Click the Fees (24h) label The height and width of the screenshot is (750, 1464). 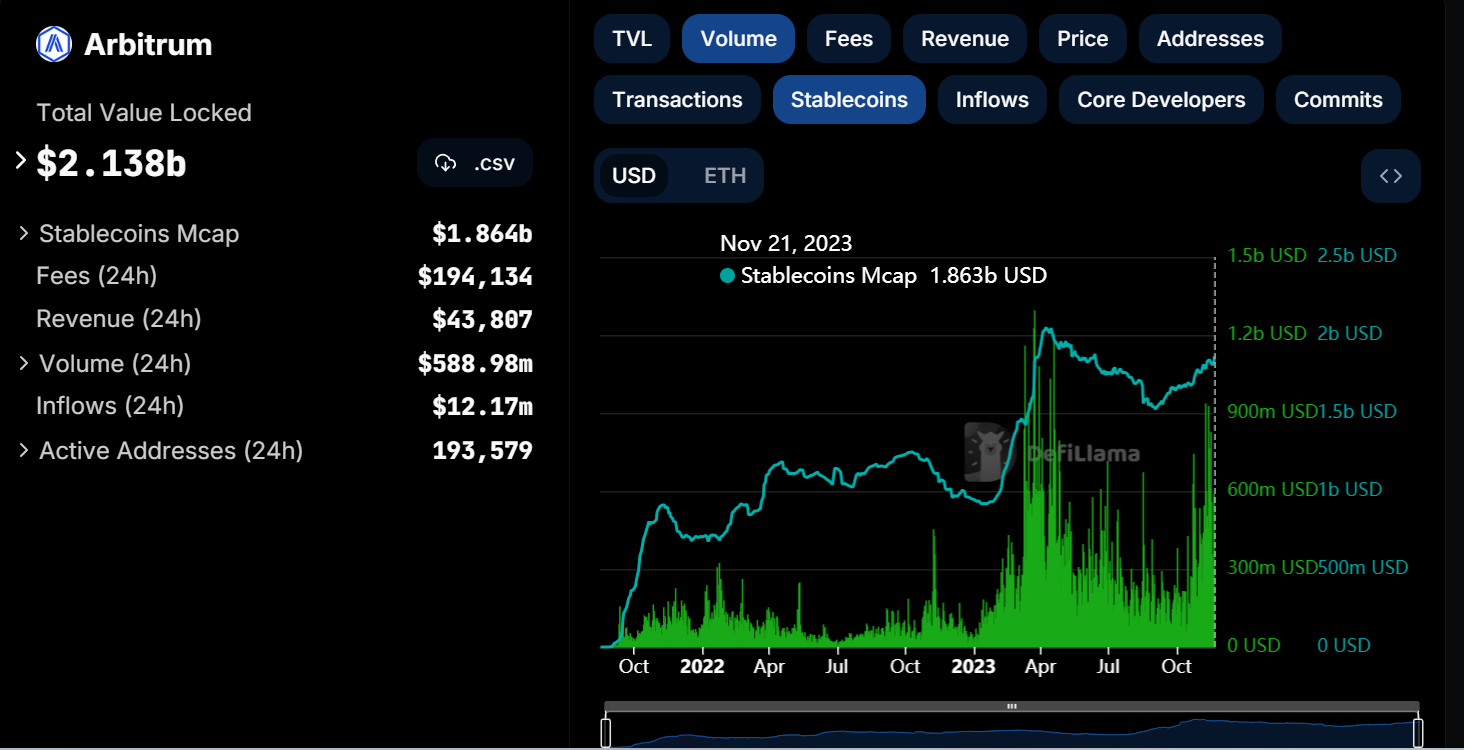(97, 275)
